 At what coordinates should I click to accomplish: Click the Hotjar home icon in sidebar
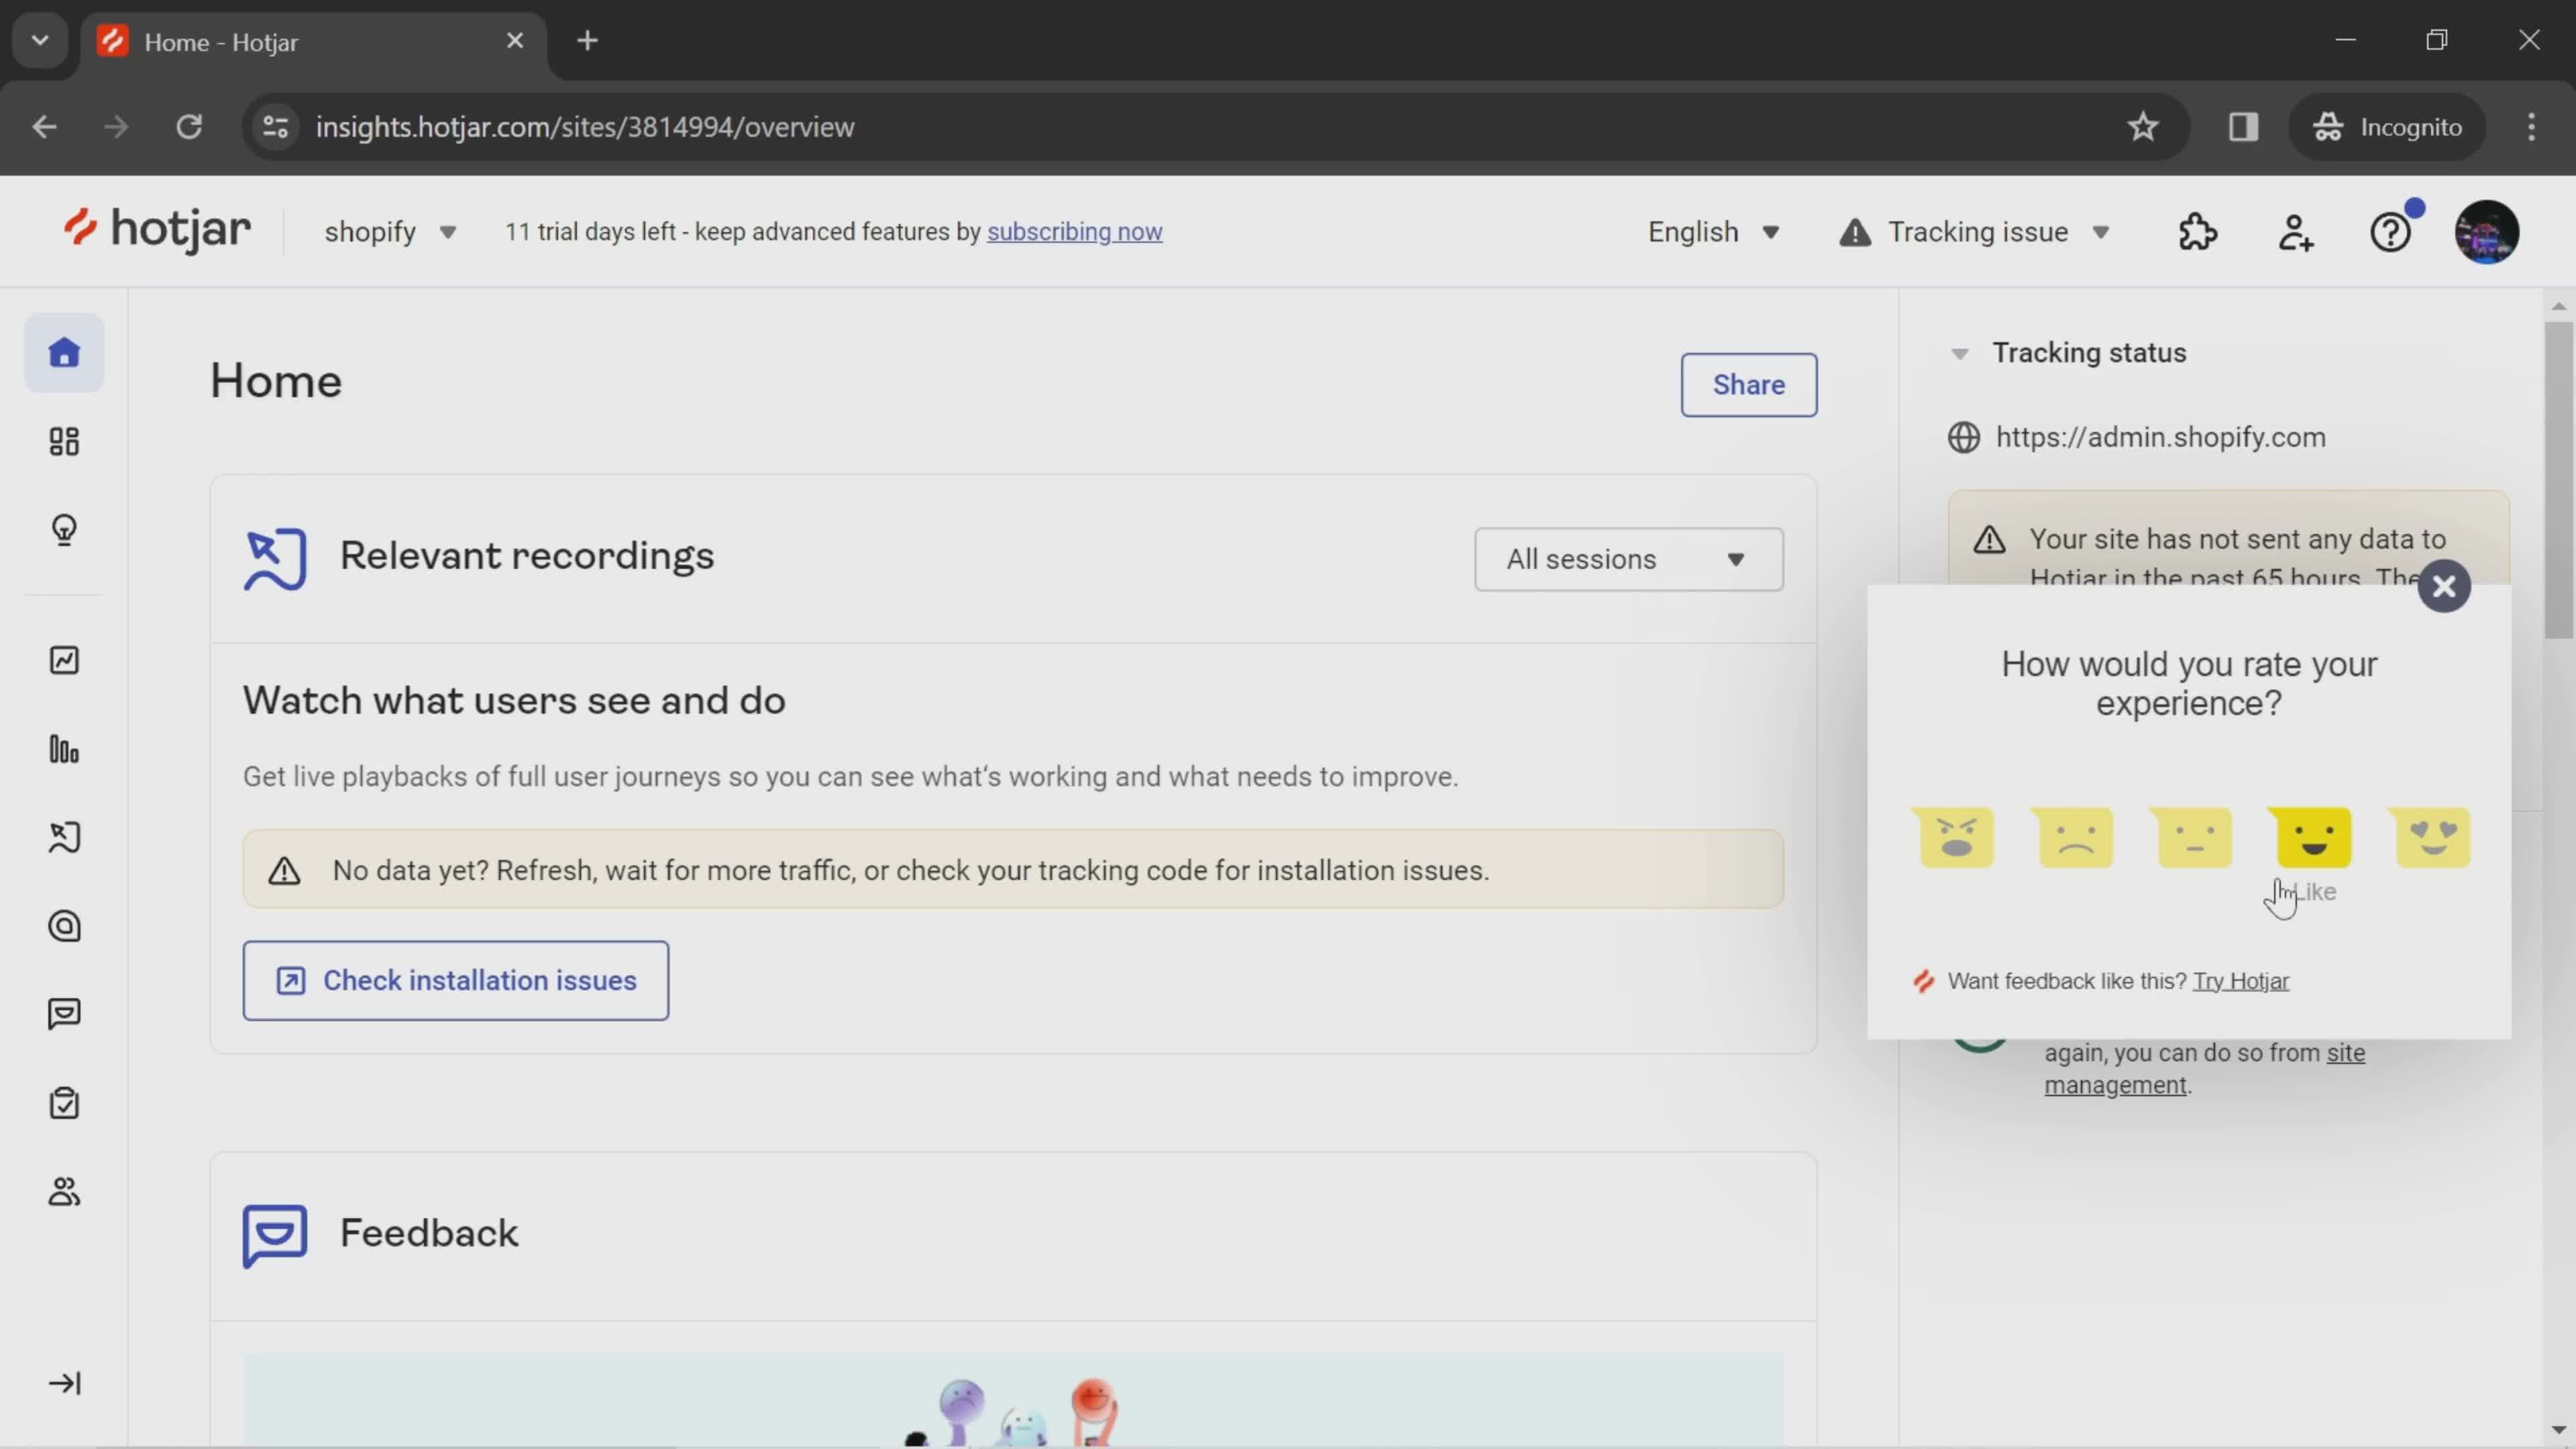pyautogui.click(x=64, y=352)
